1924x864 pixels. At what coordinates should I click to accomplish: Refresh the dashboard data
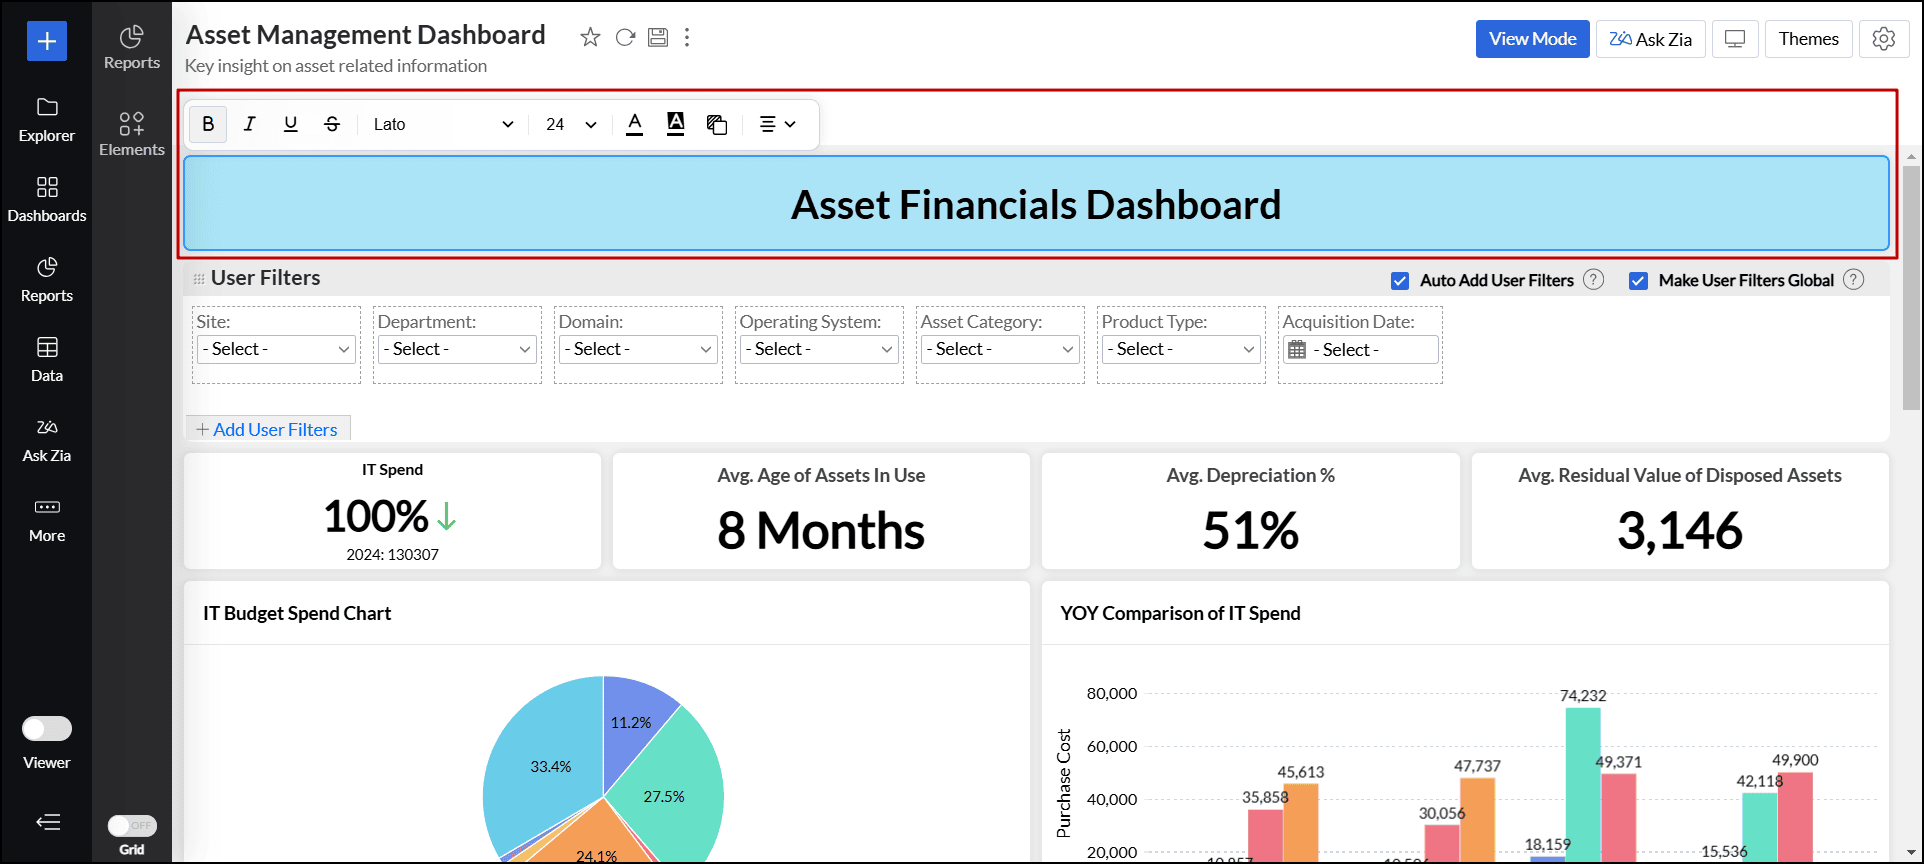(x=625, y=38)
